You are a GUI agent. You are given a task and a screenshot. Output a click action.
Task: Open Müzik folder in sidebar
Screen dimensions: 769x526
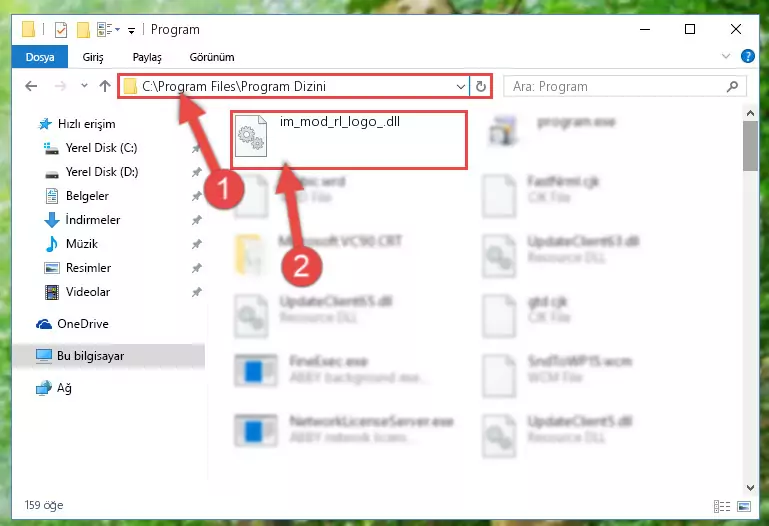click(82, 244)
